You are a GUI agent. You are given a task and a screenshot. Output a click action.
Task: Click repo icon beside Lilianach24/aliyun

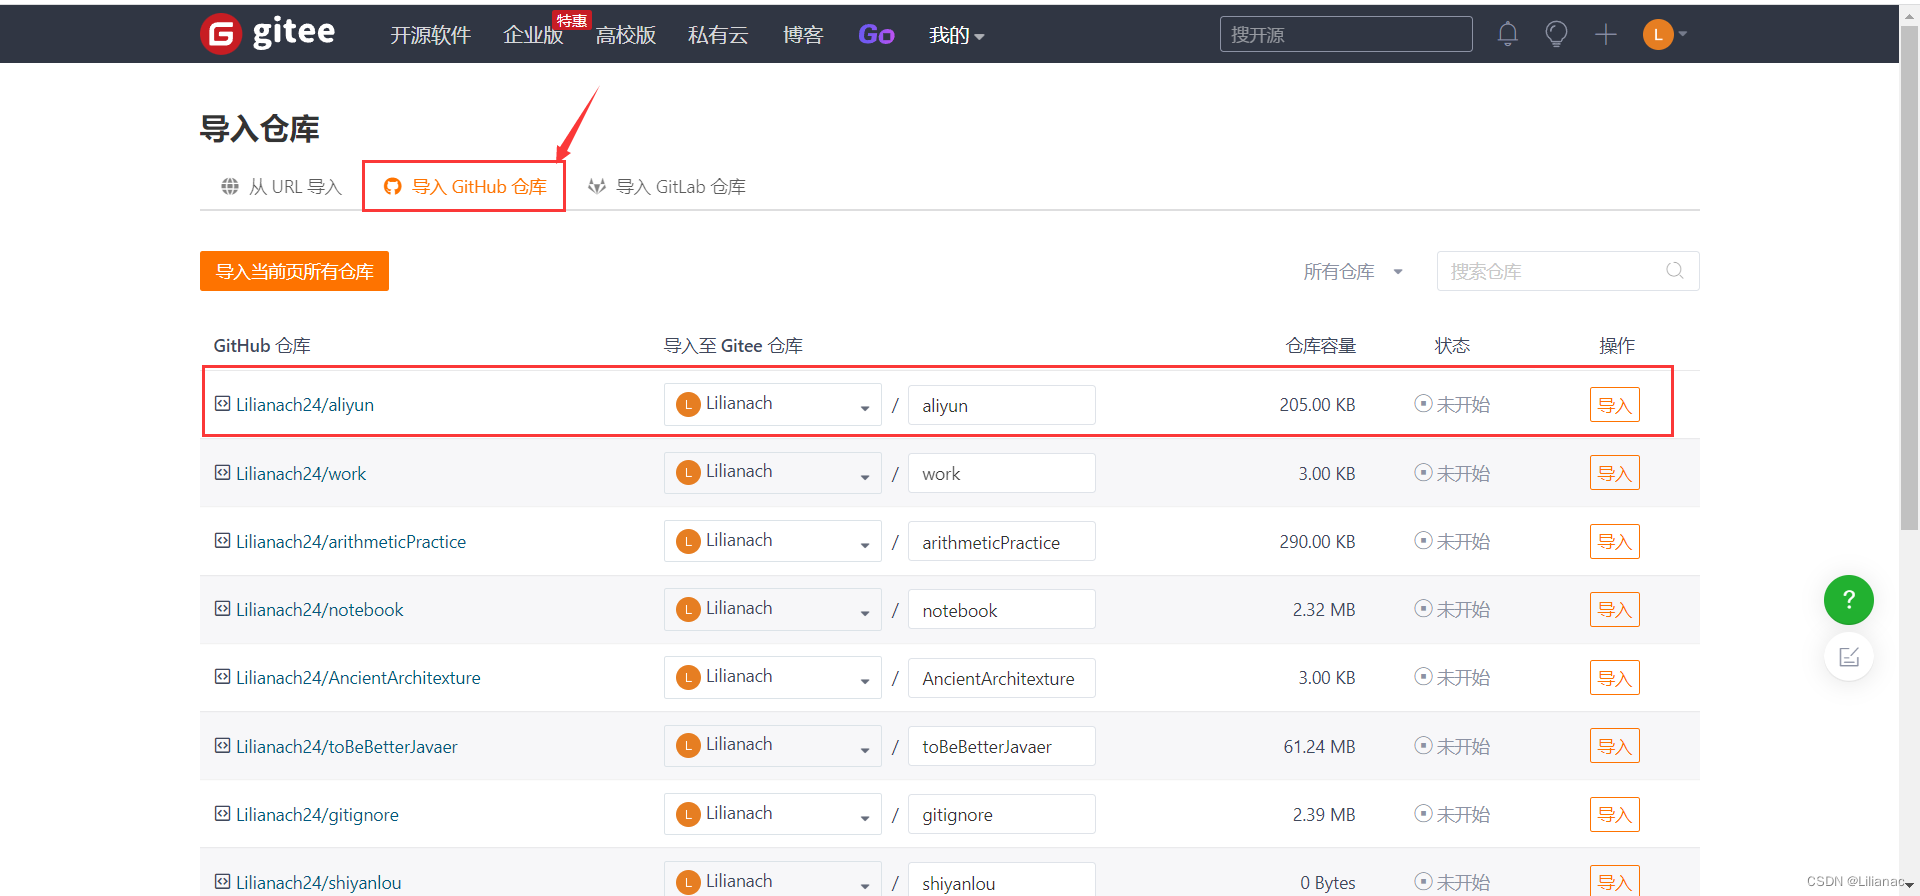pyautogui.click(x=222, y=403)
